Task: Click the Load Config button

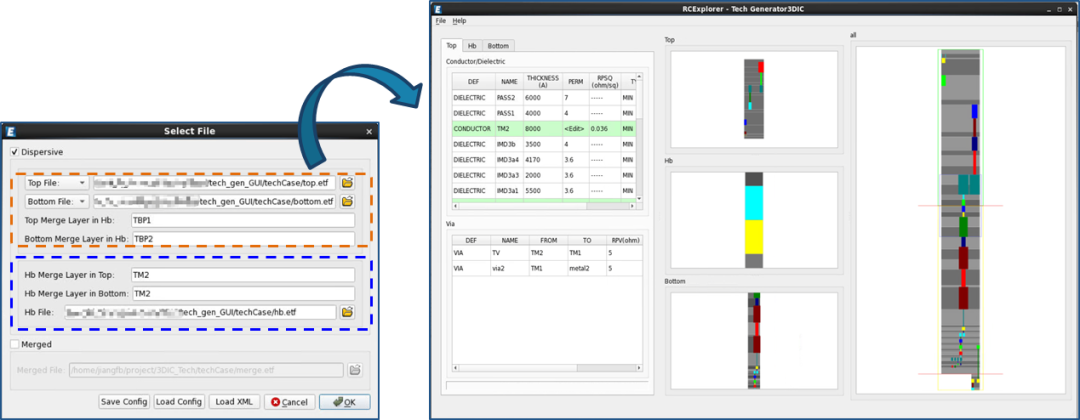Action: click(179, 402)
